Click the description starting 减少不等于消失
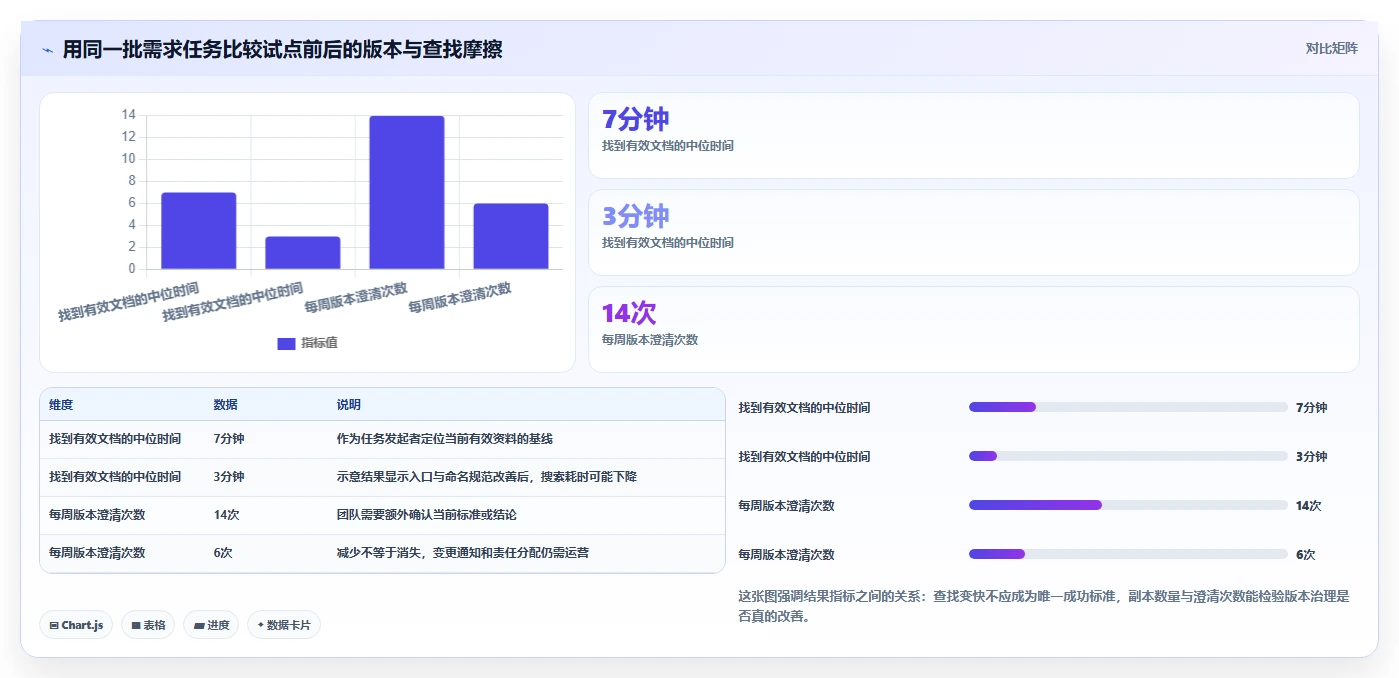The width and height of the screenshot is (1399, 678). tap(463, 553)
